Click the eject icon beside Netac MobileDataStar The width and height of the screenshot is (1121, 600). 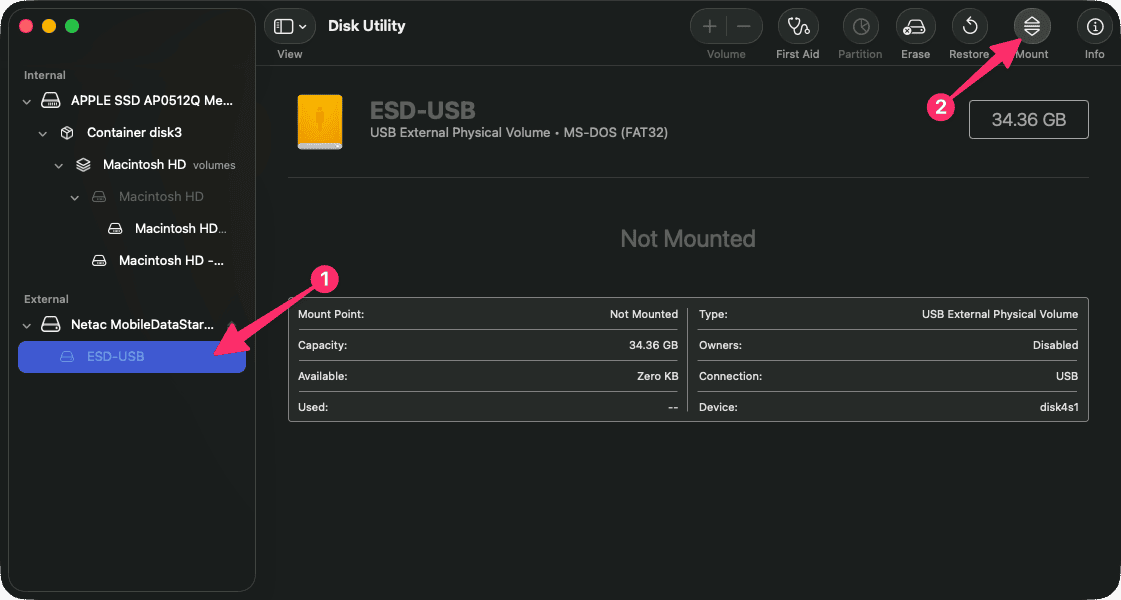[x=231, y=325]
